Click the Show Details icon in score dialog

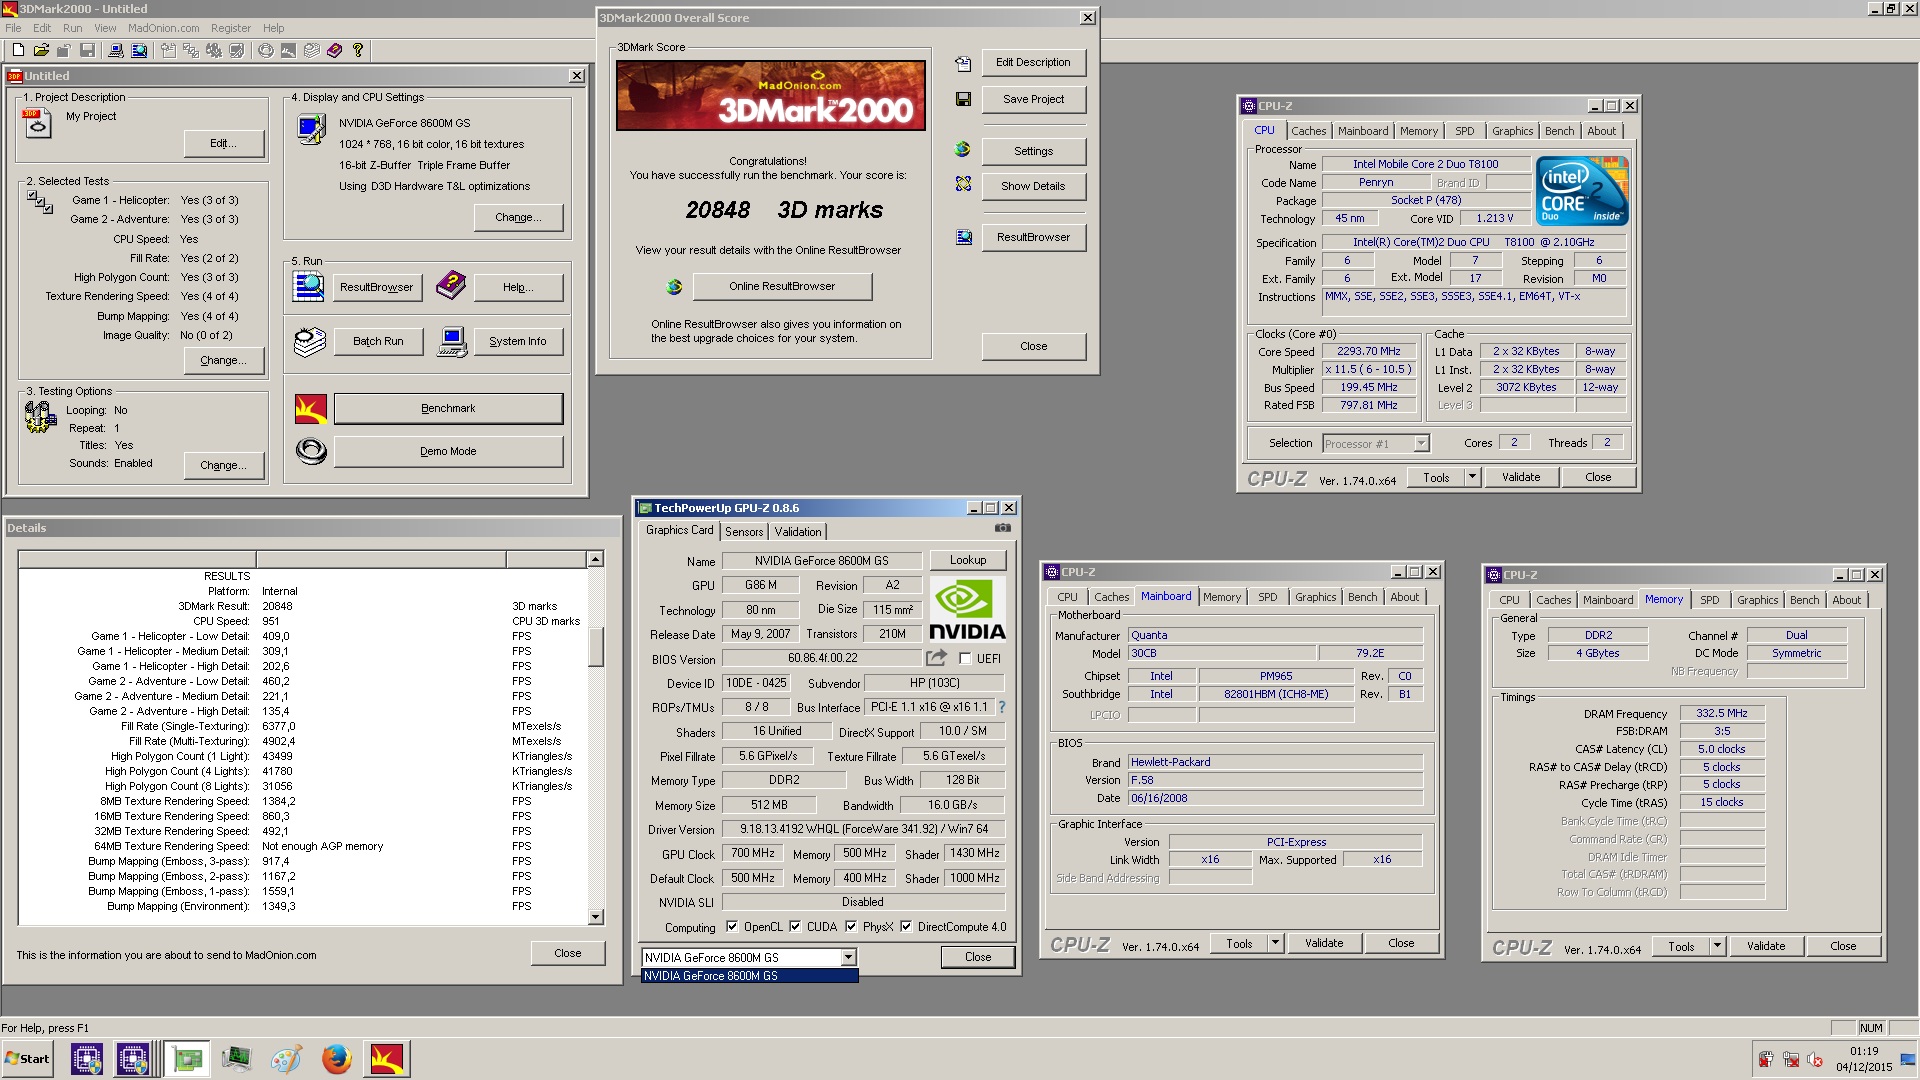click(963, 184)
